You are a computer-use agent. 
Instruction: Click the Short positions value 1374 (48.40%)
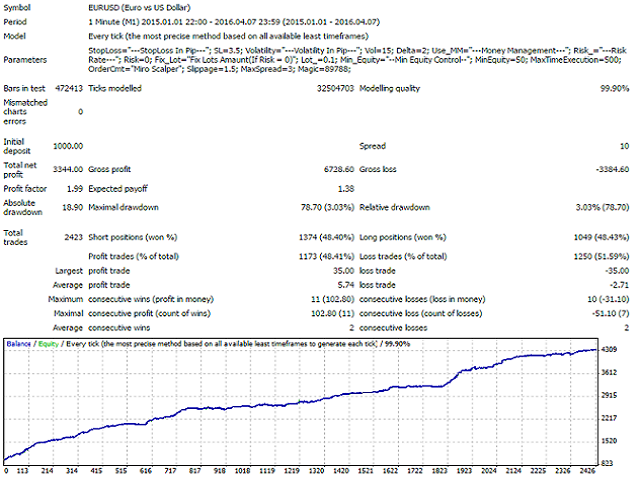[327, 238]
